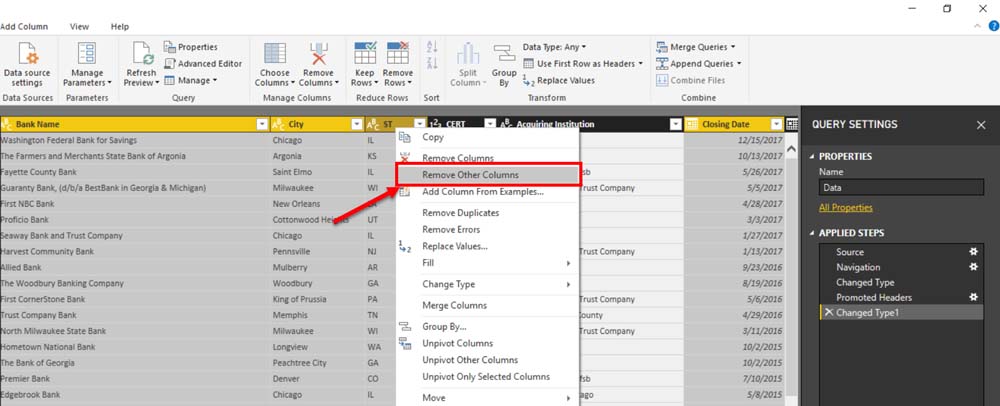1000x406 pixels.
Task: Click gear icon next to Source step
Action: [973, 252]
